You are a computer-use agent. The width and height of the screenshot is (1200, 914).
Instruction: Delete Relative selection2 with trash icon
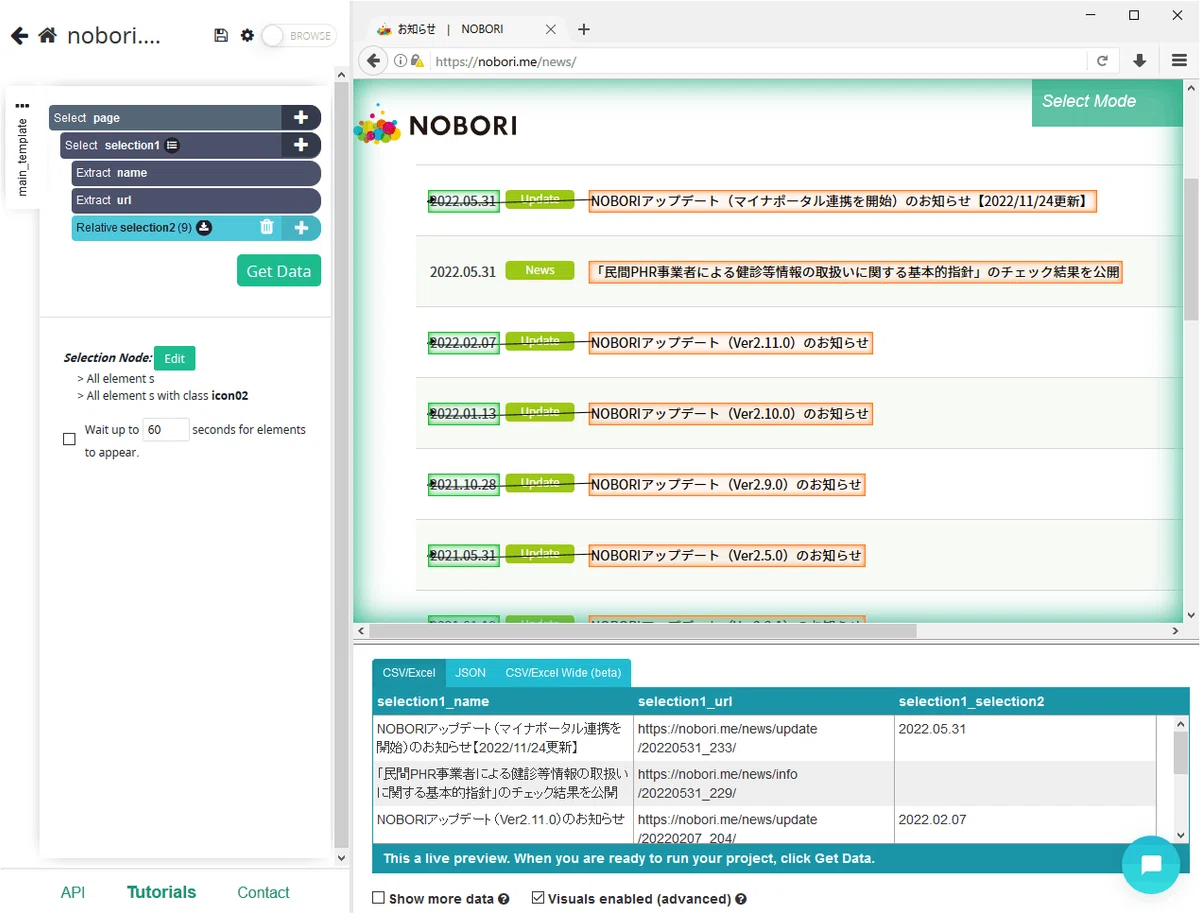coord(266,227)
